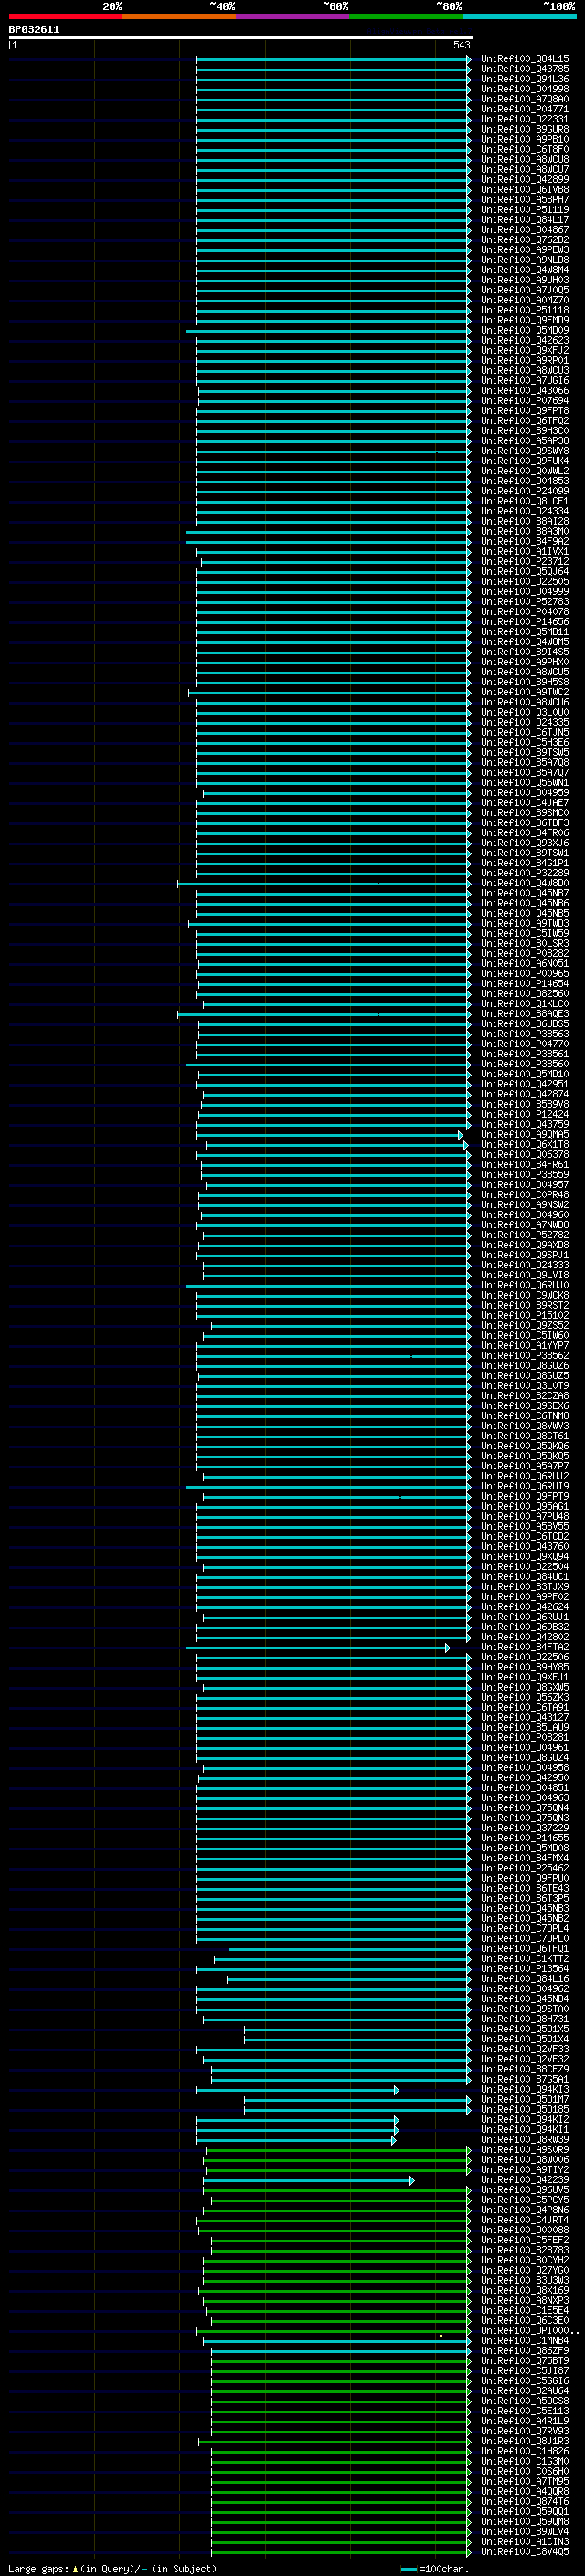Select hit label UniRef100_P14656
This screenshot has width=585, height=2576.
[525, 622]
